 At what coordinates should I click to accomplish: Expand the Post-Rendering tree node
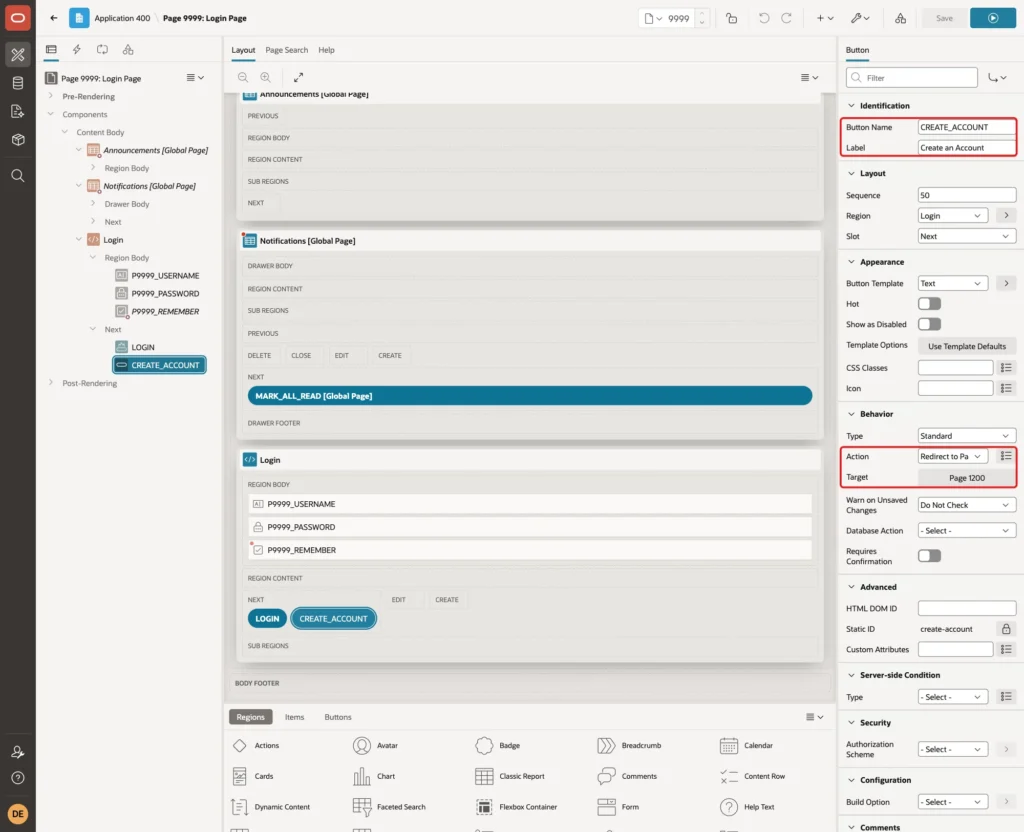click(x=51, y=383)
